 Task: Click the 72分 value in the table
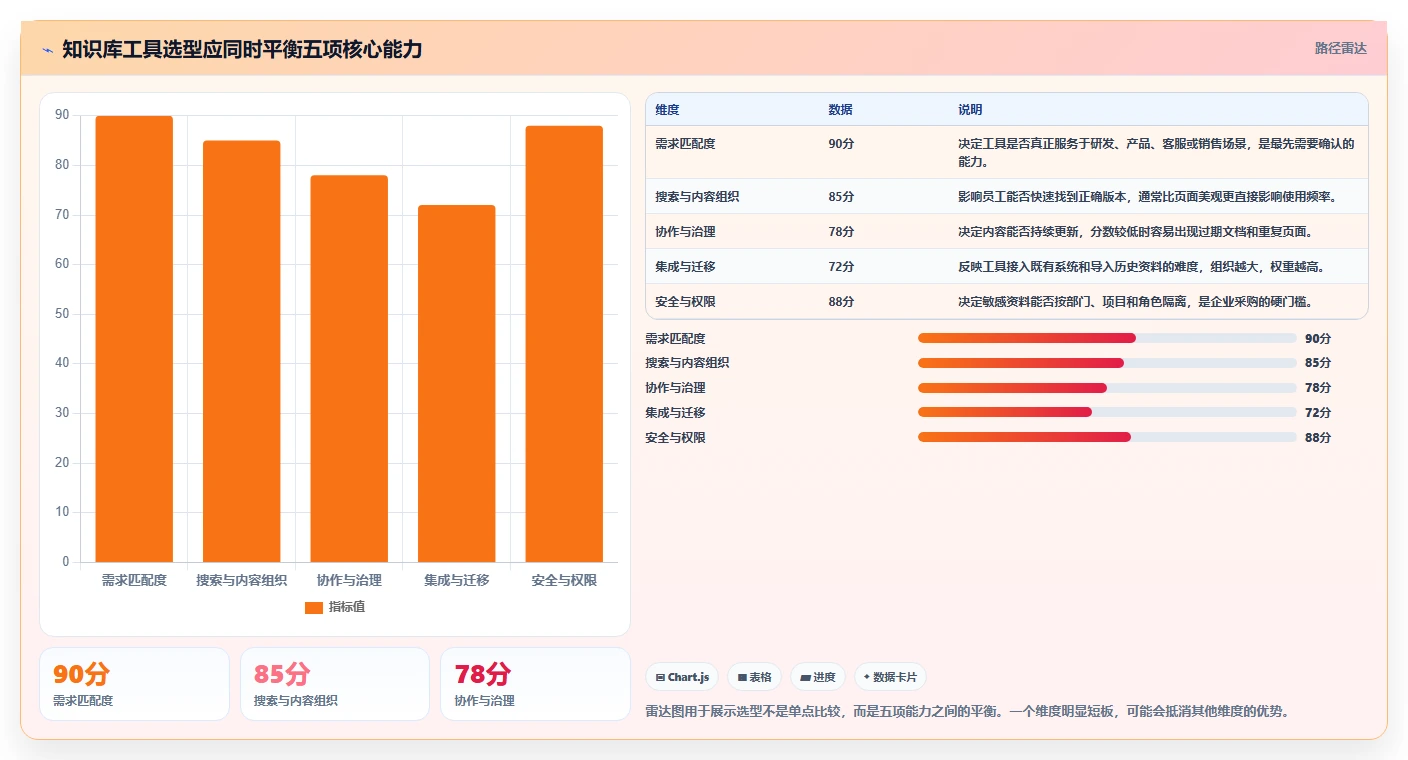[x=841, y=267]
